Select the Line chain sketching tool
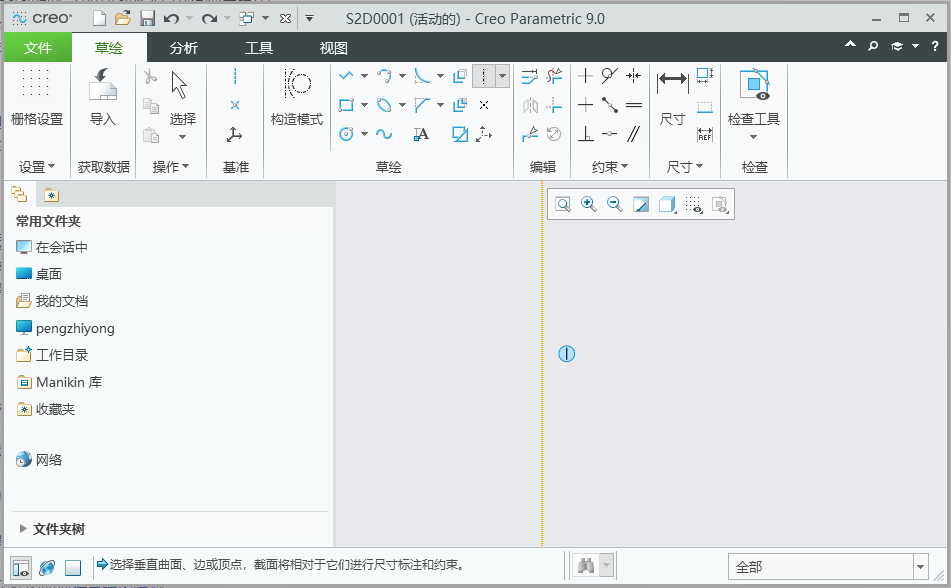Viewport: 951px width, 588px height. [348, 76]
